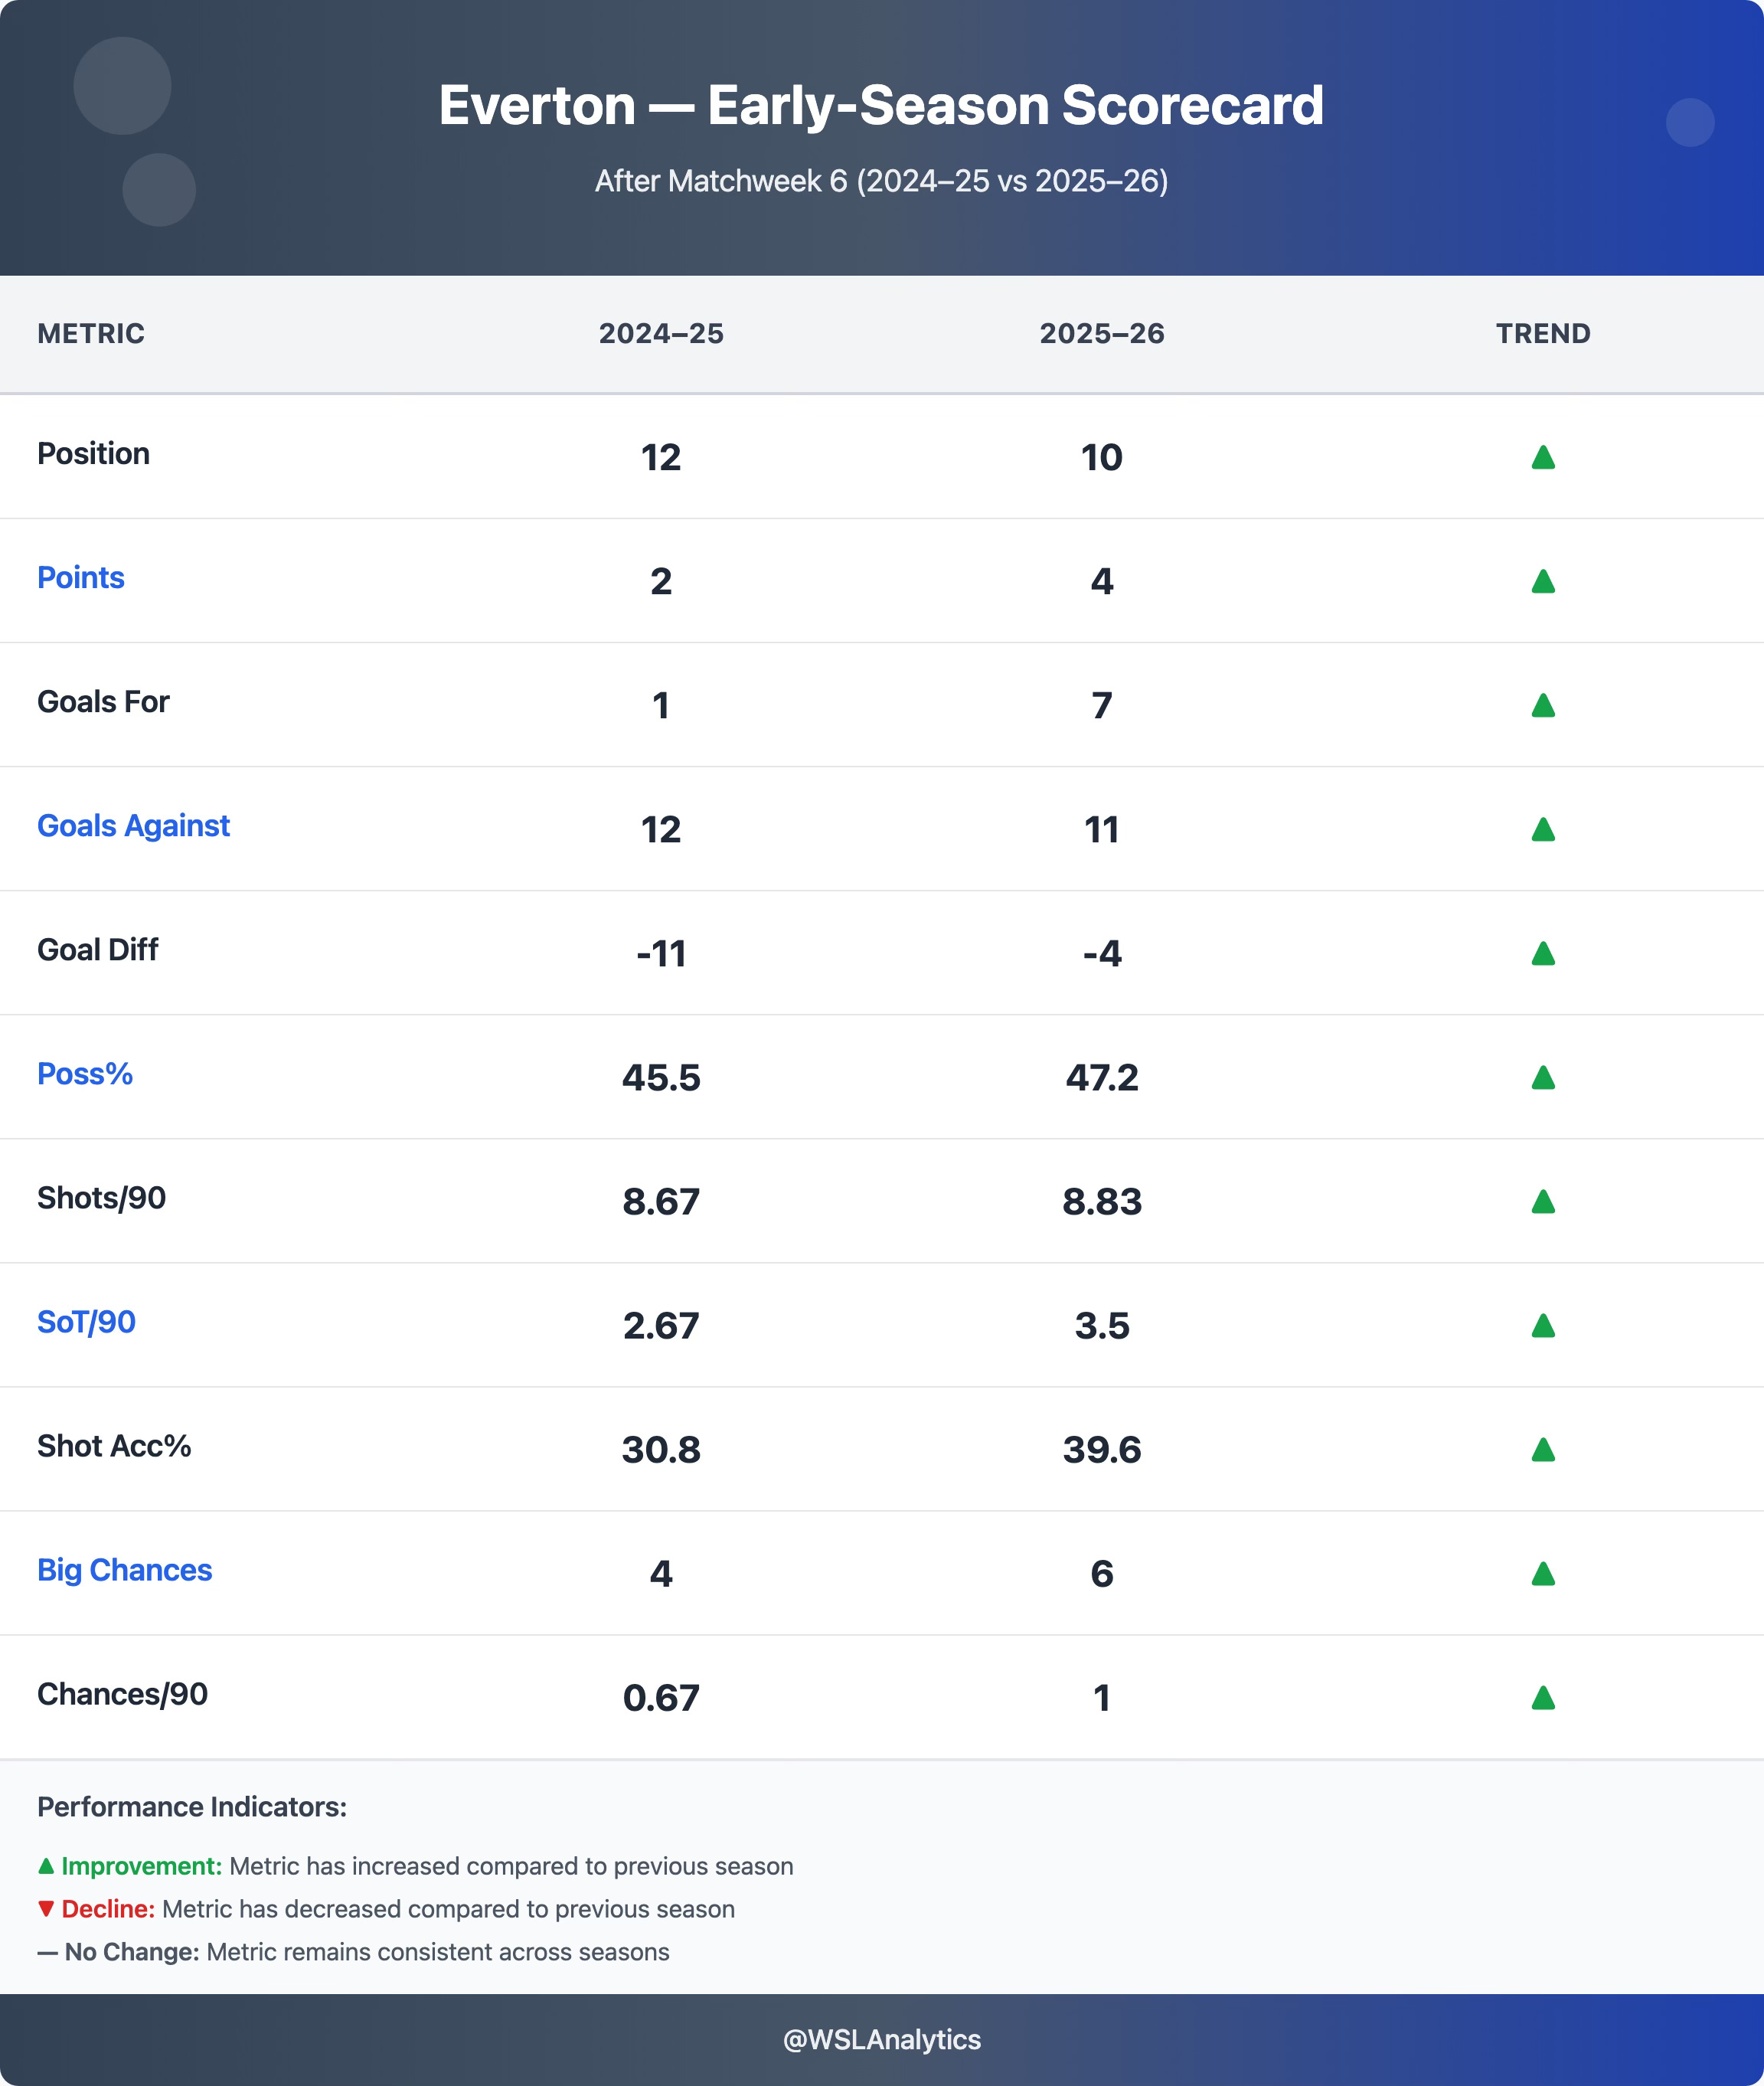This screenshot has height=2086, width=1764.
Task: Click the red Decline legend triangle
Action: [x=46, y=1909]
